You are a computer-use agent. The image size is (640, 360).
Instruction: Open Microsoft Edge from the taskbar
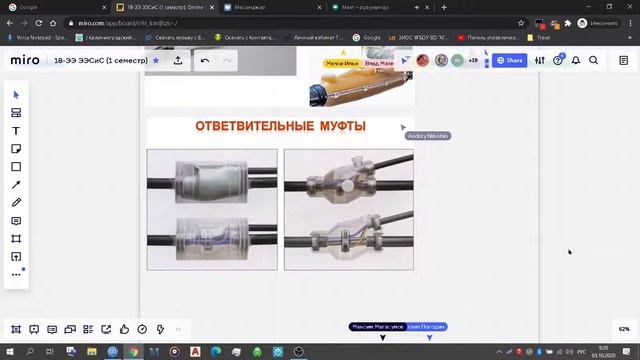click(x=216, y=351)
